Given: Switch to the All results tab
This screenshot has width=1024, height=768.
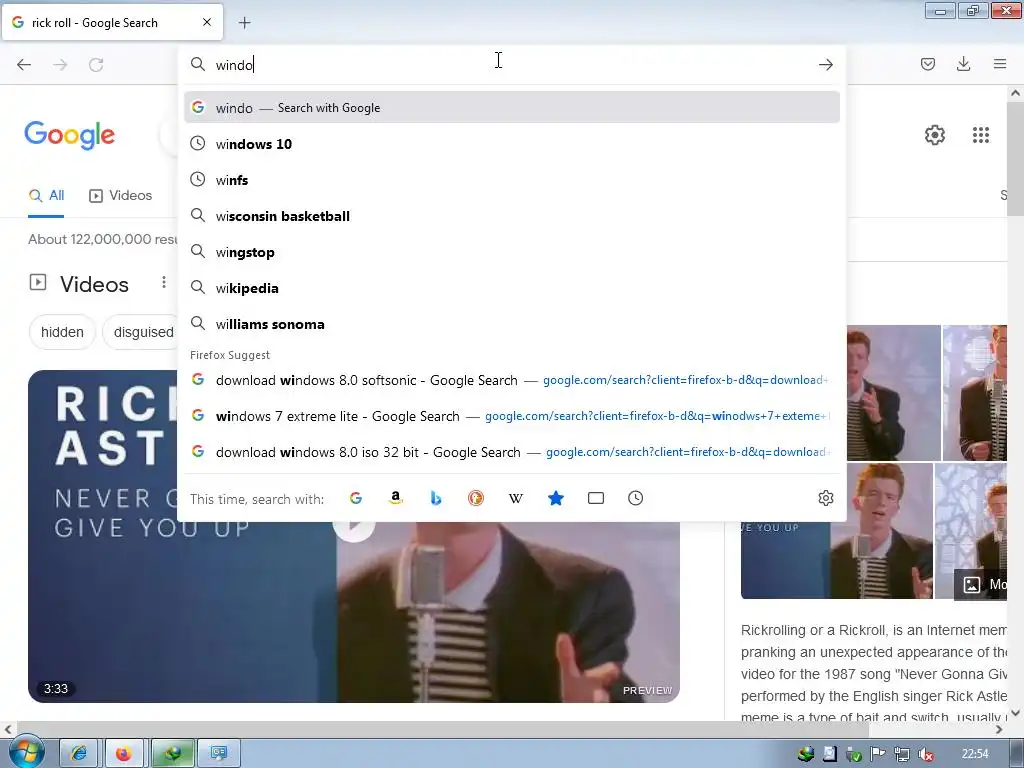Looking at the screenshot, I should (x=46, y=196).
